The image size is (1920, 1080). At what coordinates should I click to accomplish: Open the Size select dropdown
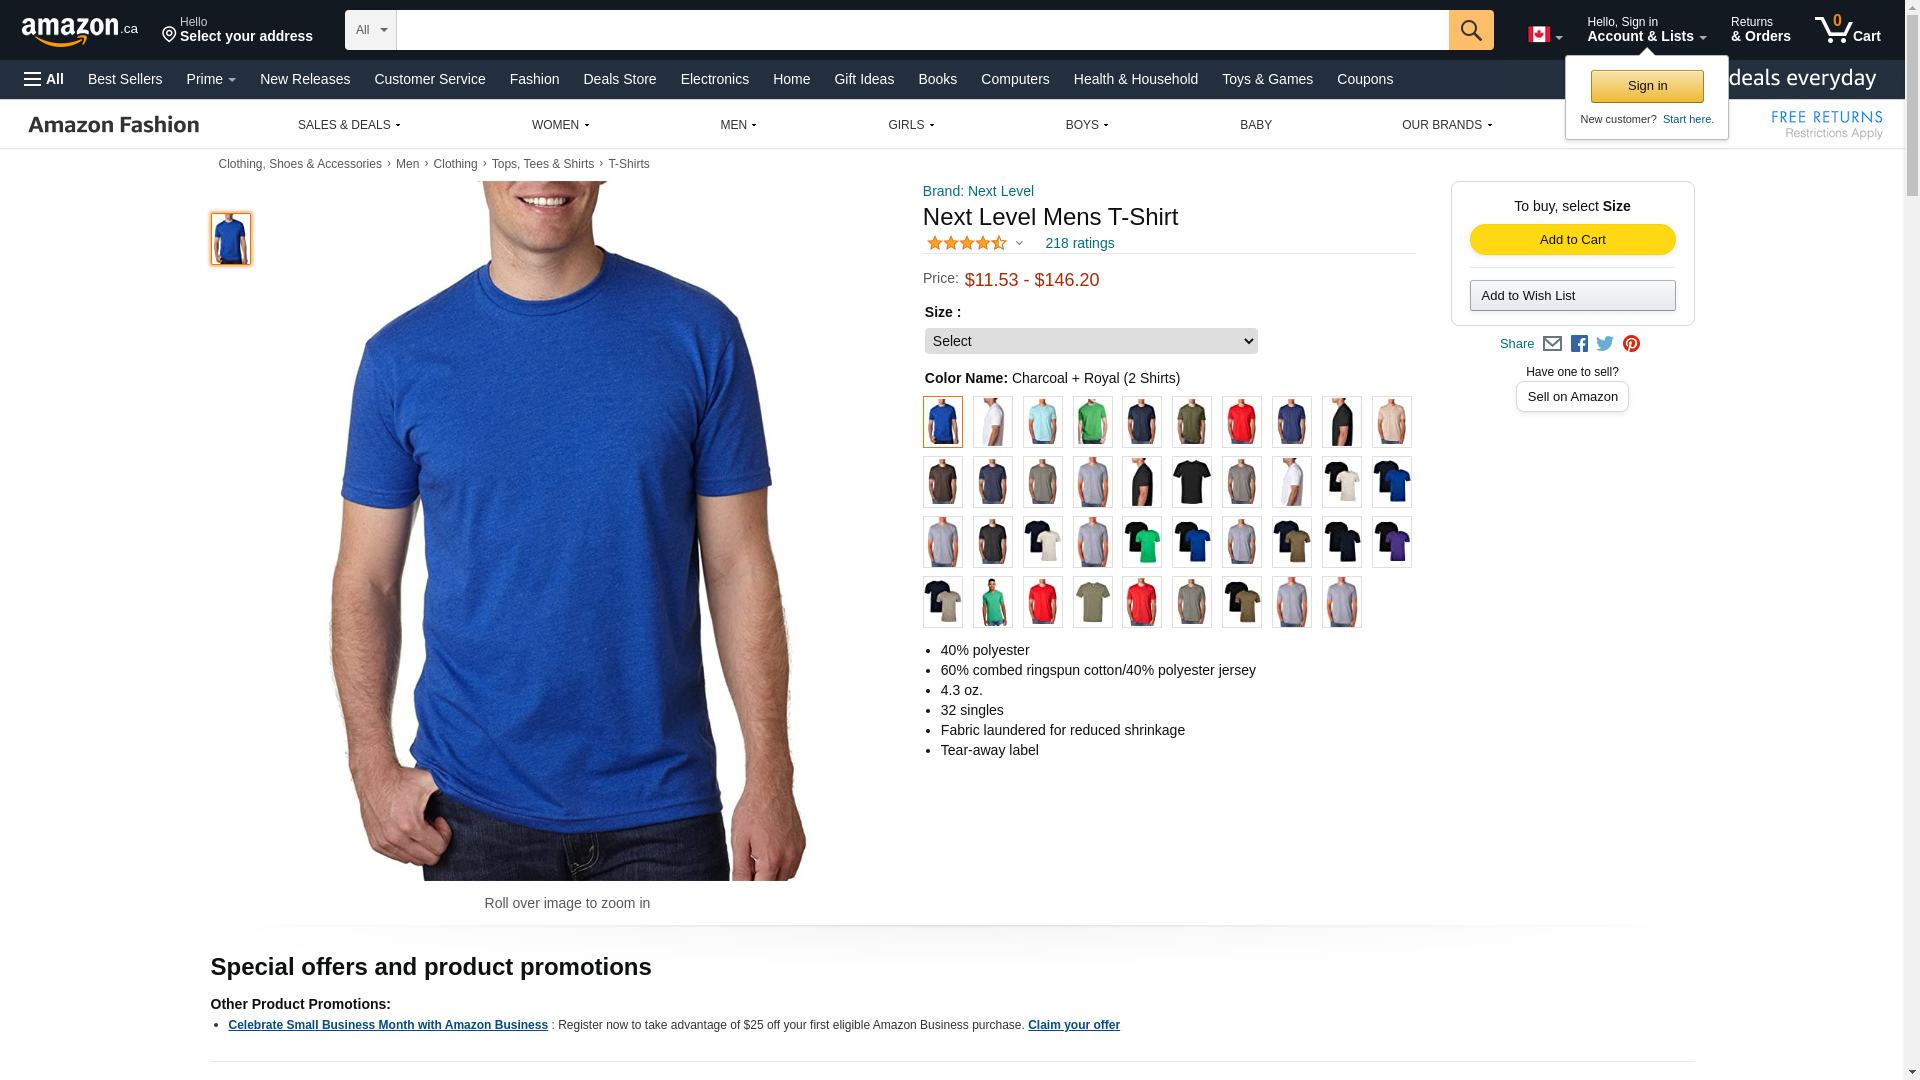coord(1091,341)
